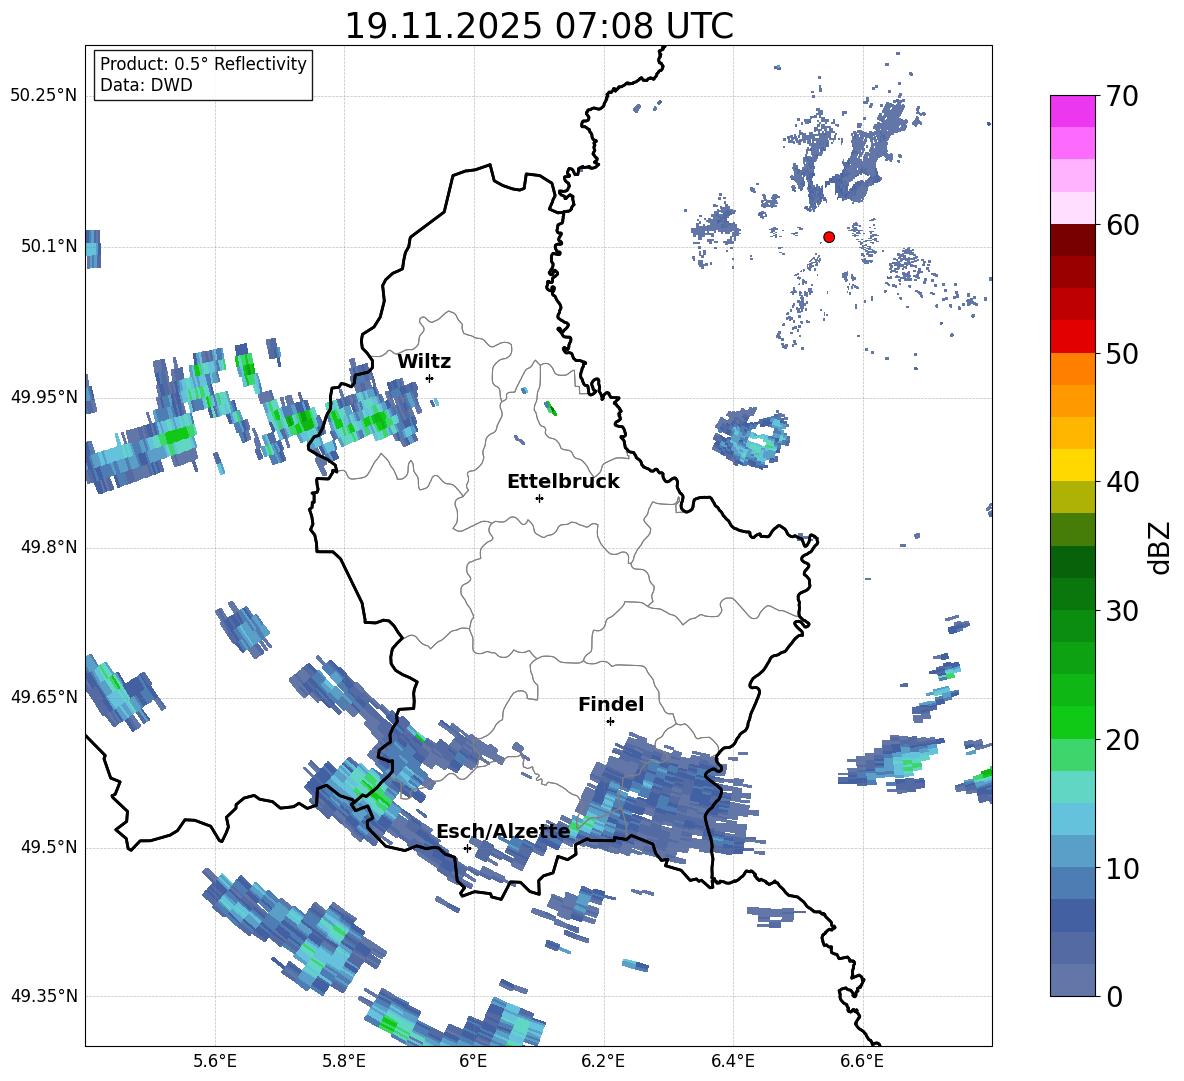Click the 10 colorbar tick label
The image size is (1184, 1081).
[x=1122, y=868]
